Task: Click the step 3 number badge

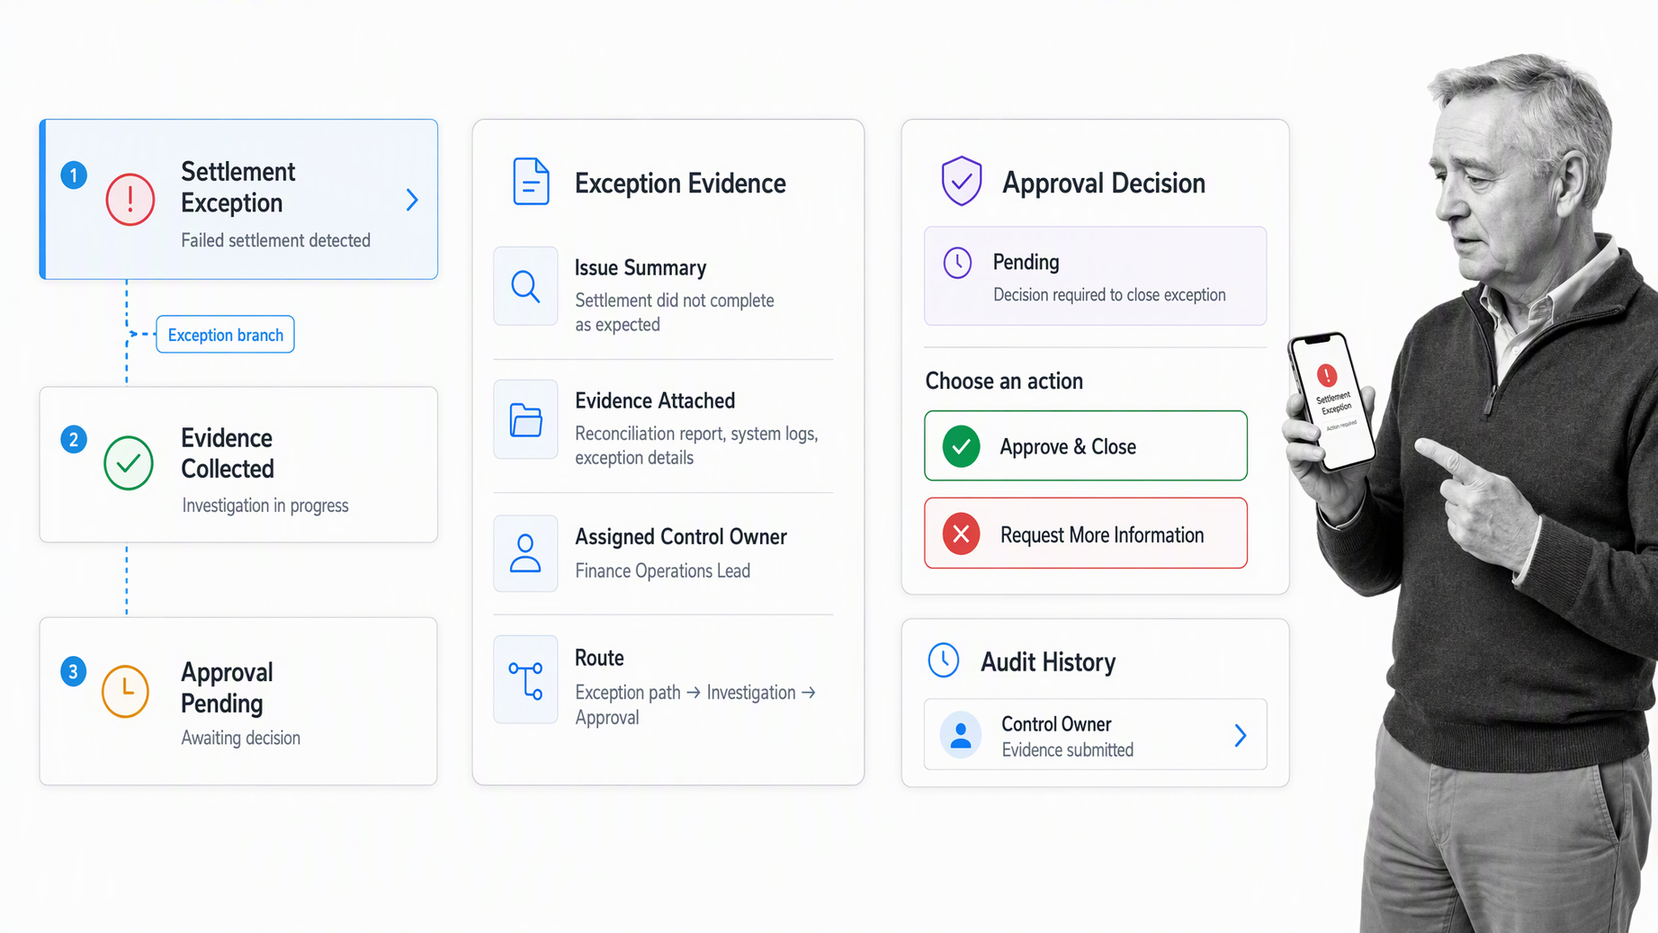Action: click(x=73, y=671)
